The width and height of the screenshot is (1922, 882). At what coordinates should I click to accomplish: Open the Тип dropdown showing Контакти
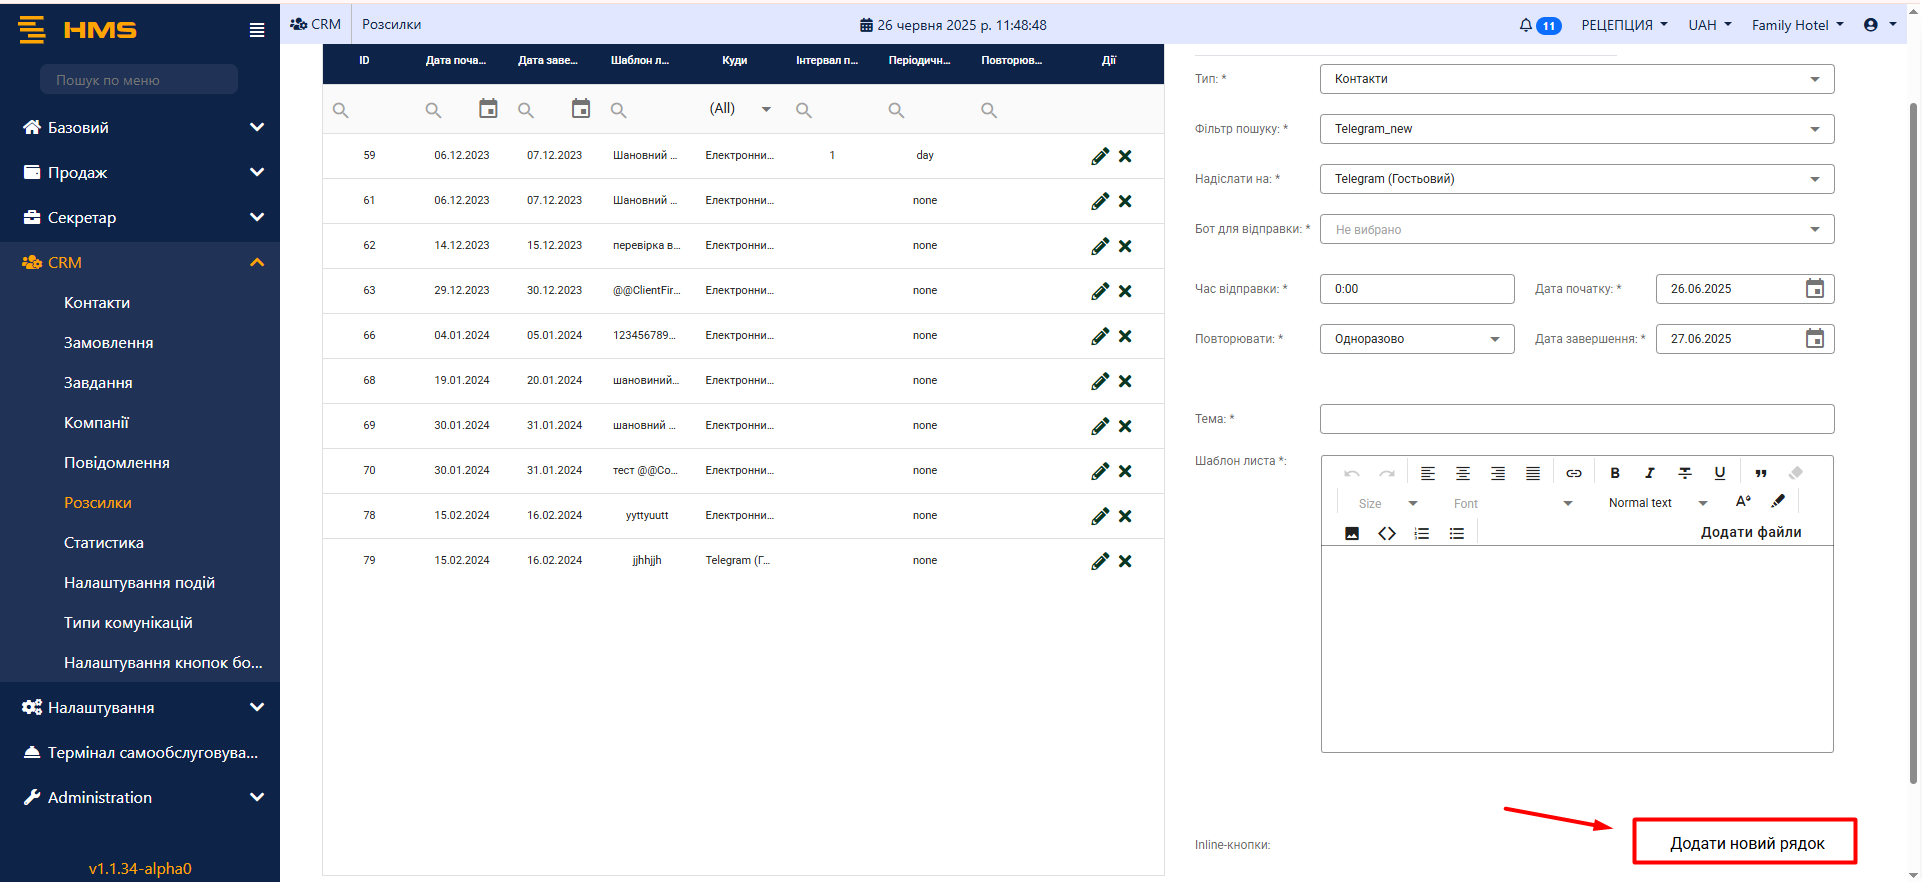pos(1576,79)
